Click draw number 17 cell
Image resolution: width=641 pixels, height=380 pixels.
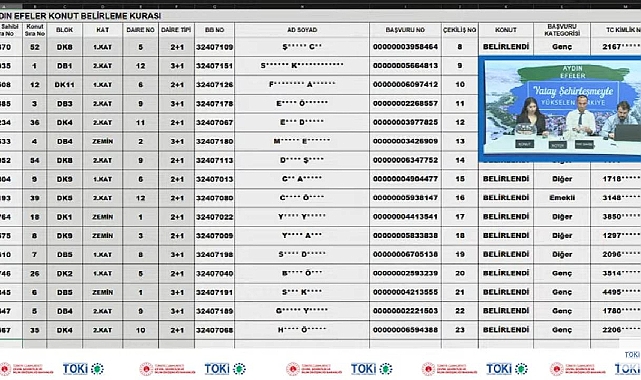[460, 217]
